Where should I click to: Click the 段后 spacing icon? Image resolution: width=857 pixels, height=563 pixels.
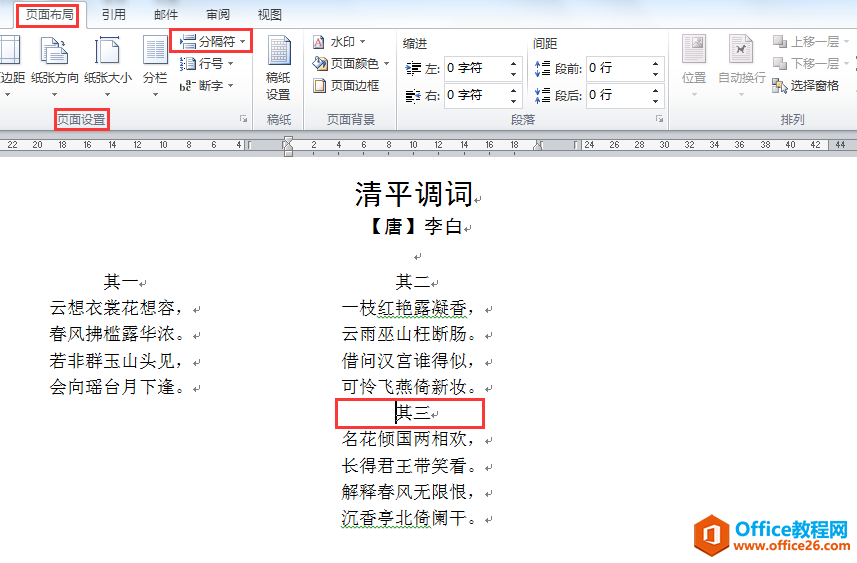[543, 96]
